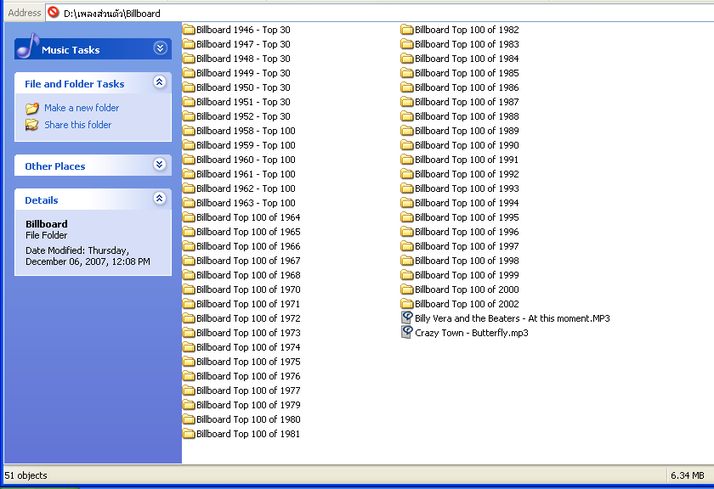
Task: Expand the Other Places panel
Action: [159, 164]
